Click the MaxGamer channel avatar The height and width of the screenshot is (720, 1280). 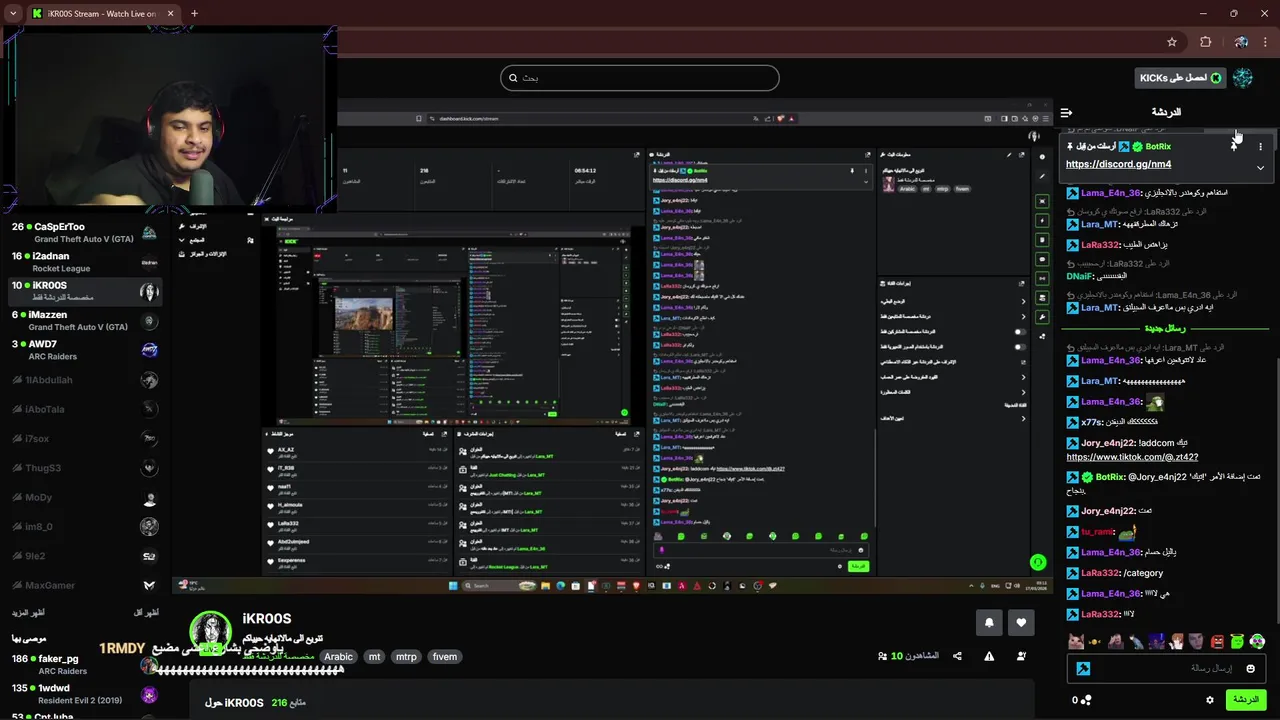click(149, 585)
